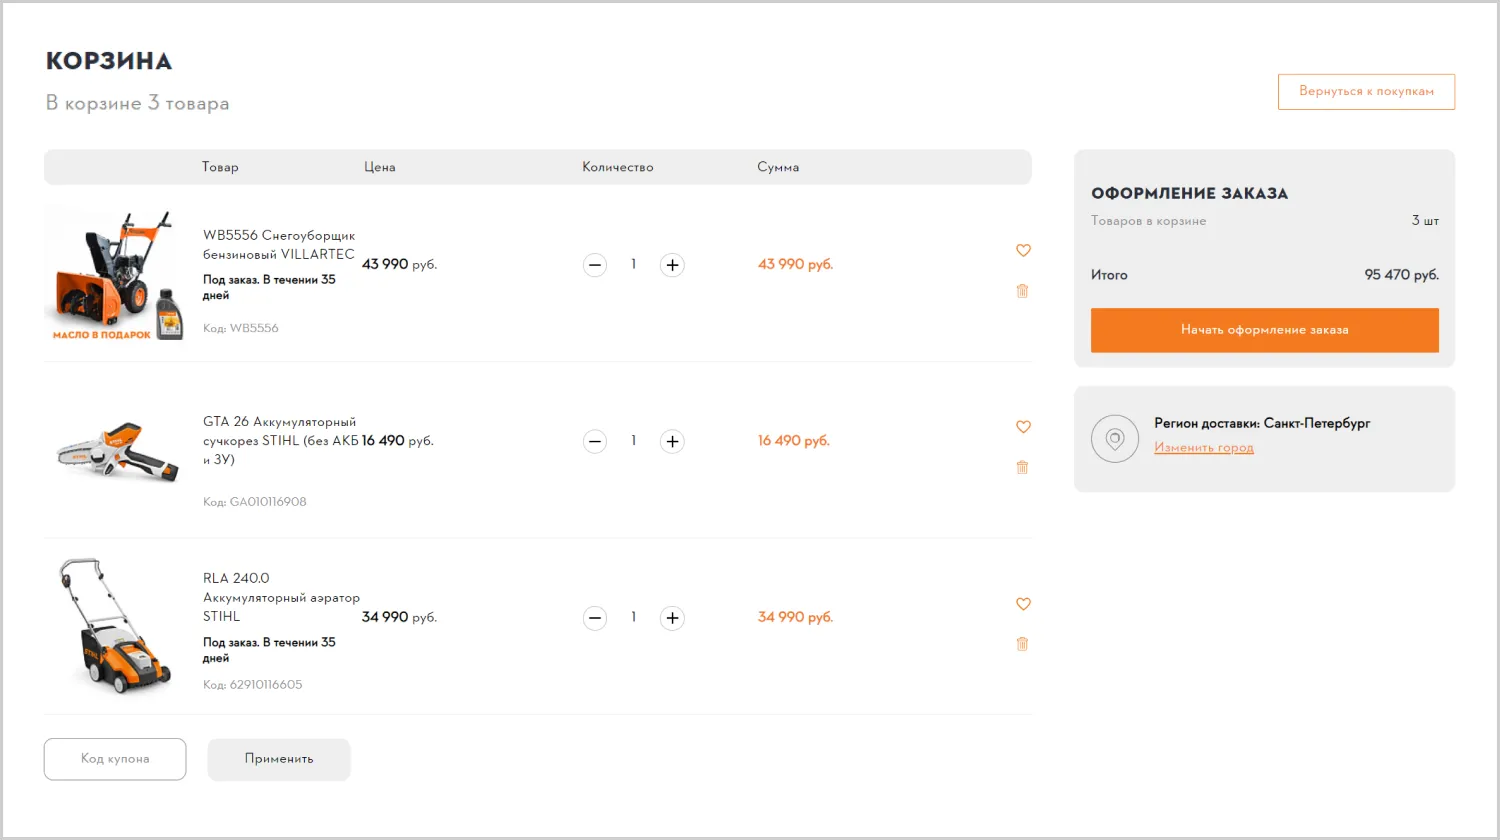Click quantity value of WB5556 row

coord(633,264)
